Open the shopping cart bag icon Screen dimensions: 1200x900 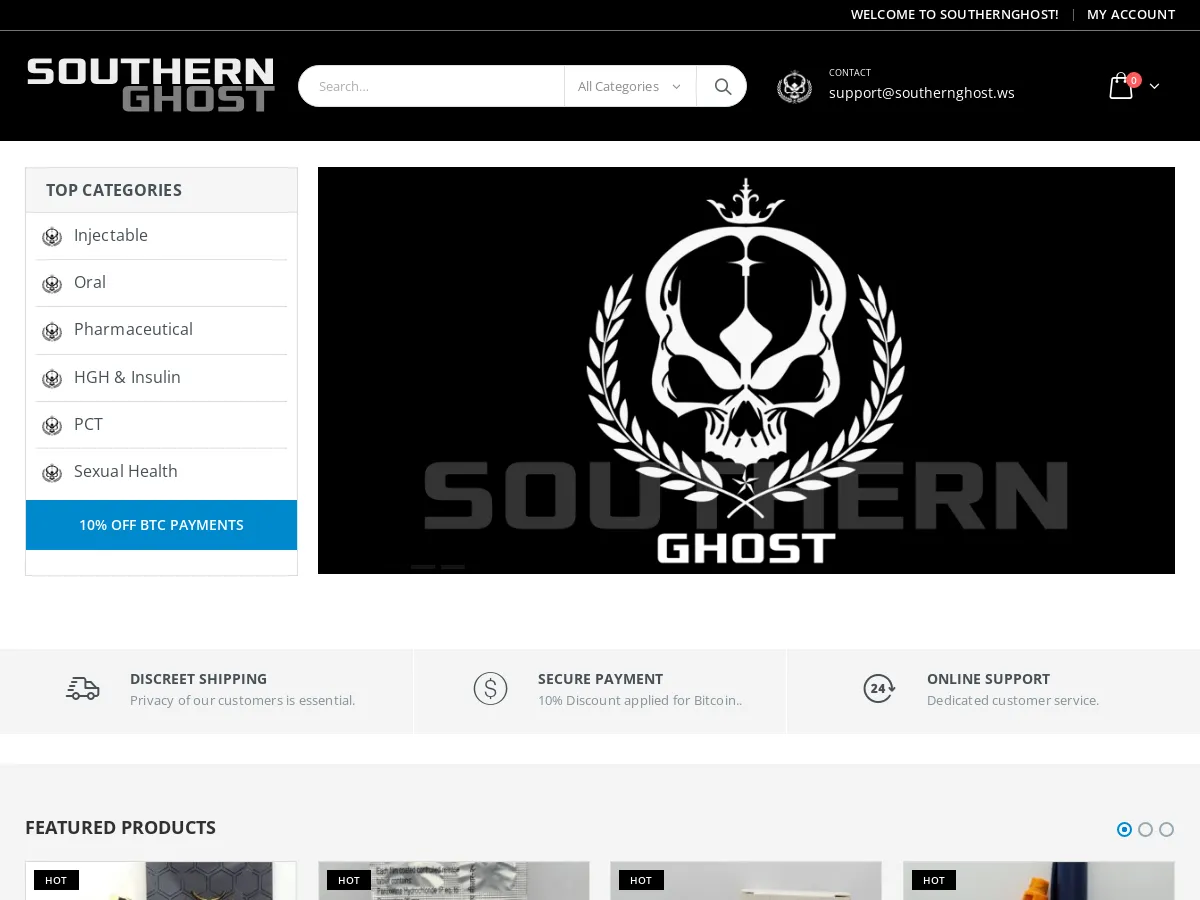click(1120, 86)
